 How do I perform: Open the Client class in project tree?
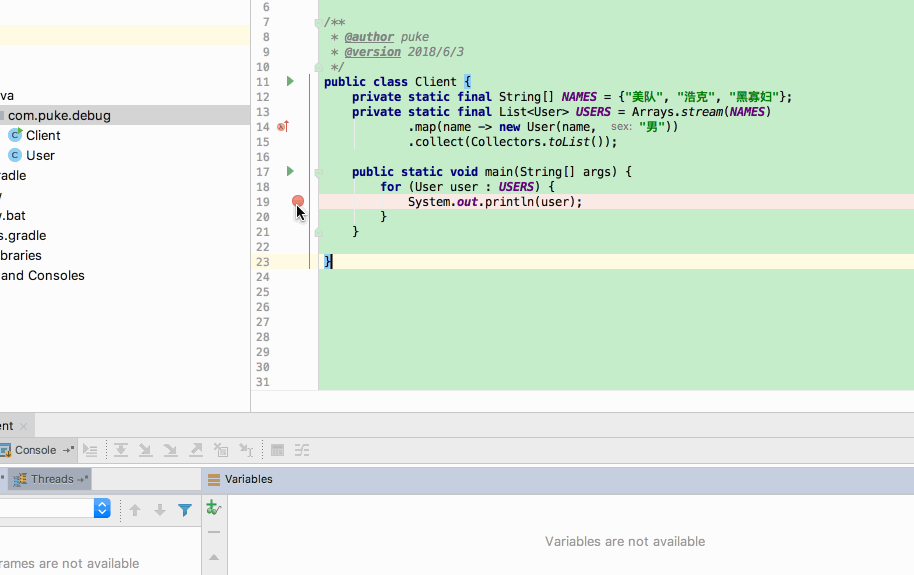point(43,135)
